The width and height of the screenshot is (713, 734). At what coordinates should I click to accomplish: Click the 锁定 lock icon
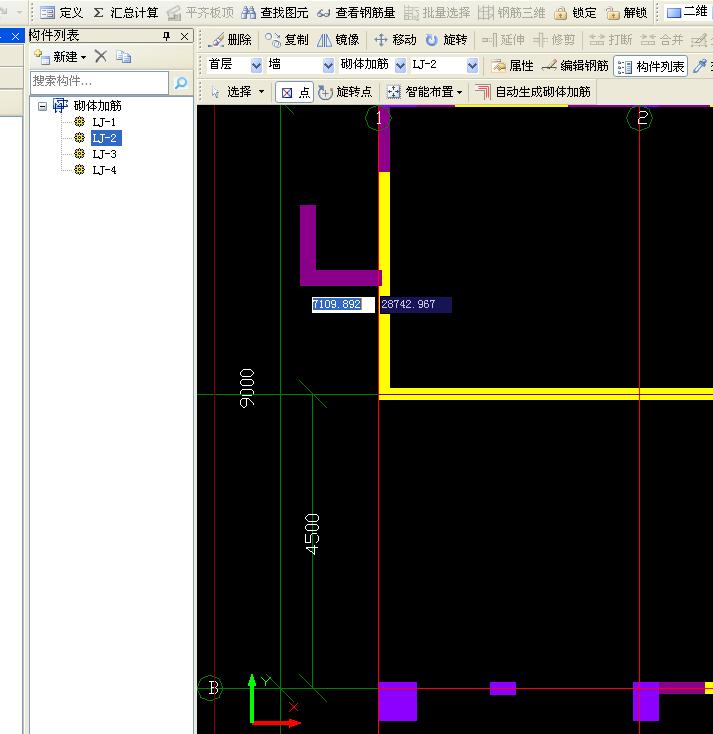point(576,13)
